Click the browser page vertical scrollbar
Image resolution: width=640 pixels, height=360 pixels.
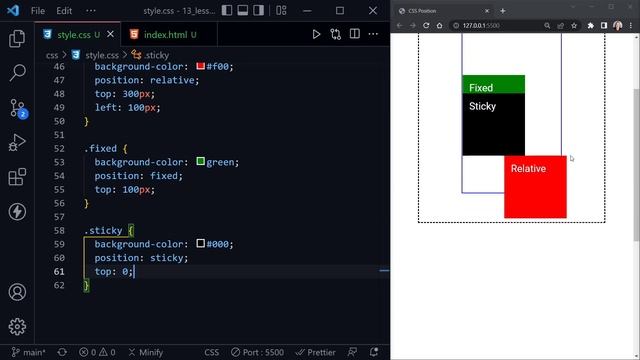[636, 164]
